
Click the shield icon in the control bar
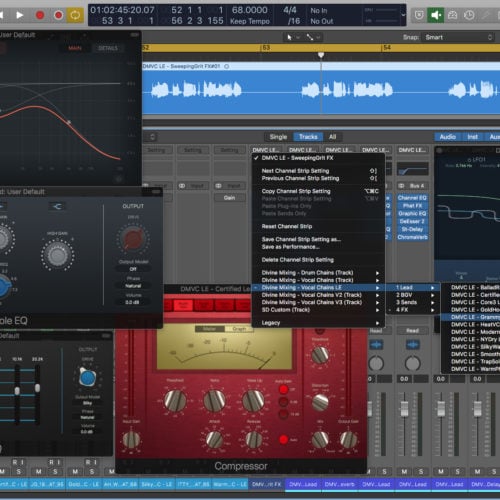click(x=419, y=15)
